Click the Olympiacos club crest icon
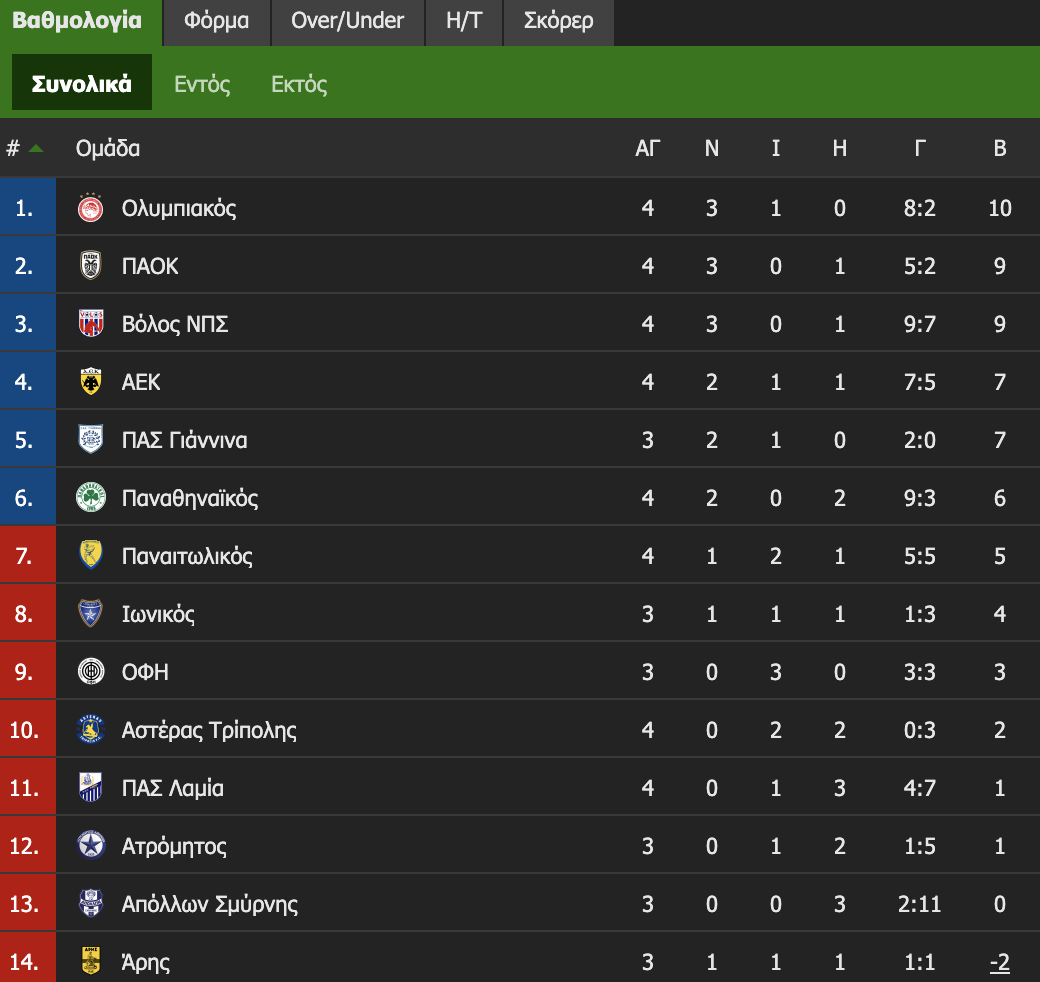This screenshot has width=1040, height=982. pos(91,208)
